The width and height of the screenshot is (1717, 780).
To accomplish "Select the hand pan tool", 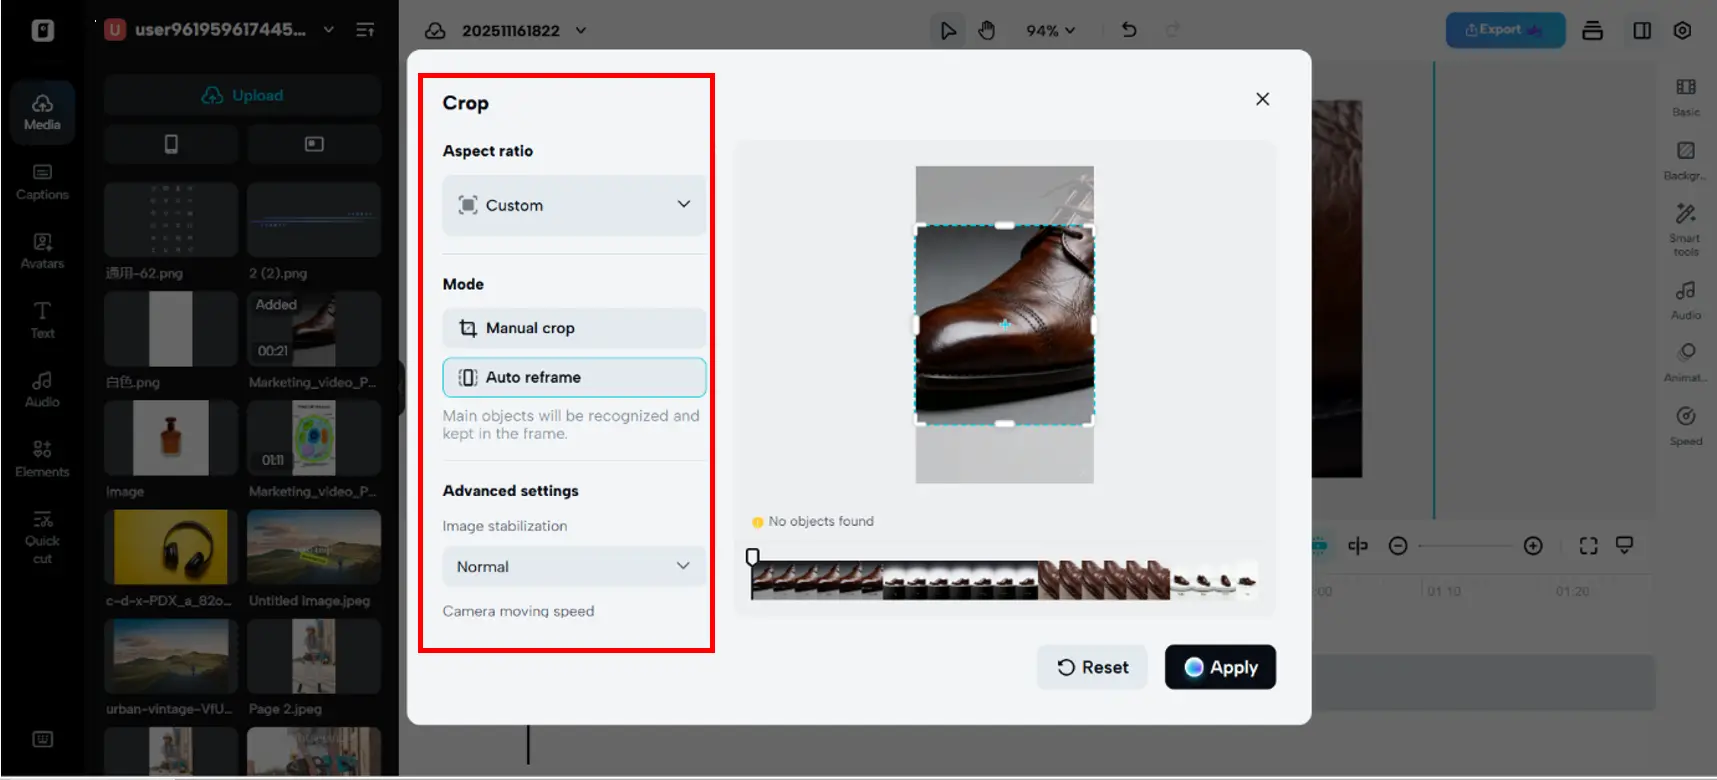I will click(987, 30).
